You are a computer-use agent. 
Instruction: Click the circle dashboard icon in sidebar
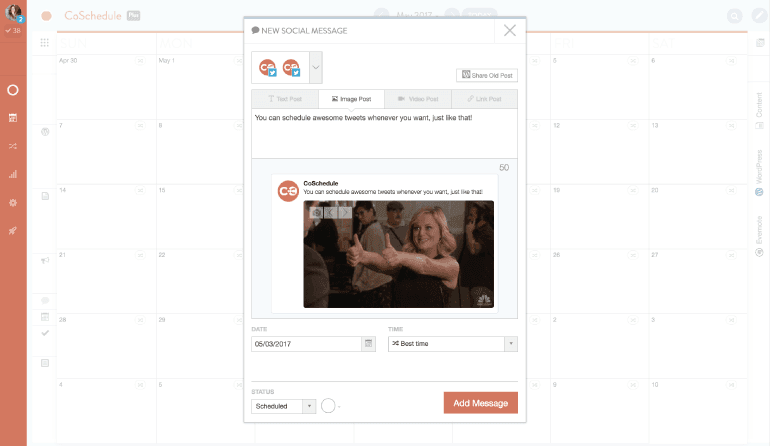point(13,90)
